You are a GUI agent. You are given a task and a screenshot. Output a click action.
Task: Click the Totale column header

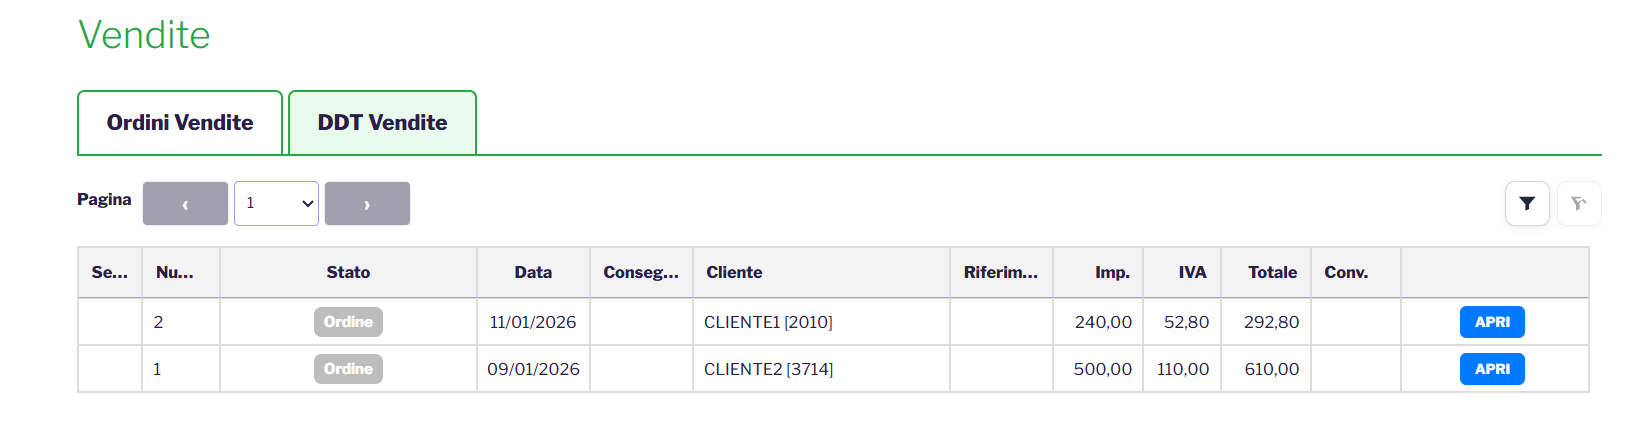coord(1272,272)
